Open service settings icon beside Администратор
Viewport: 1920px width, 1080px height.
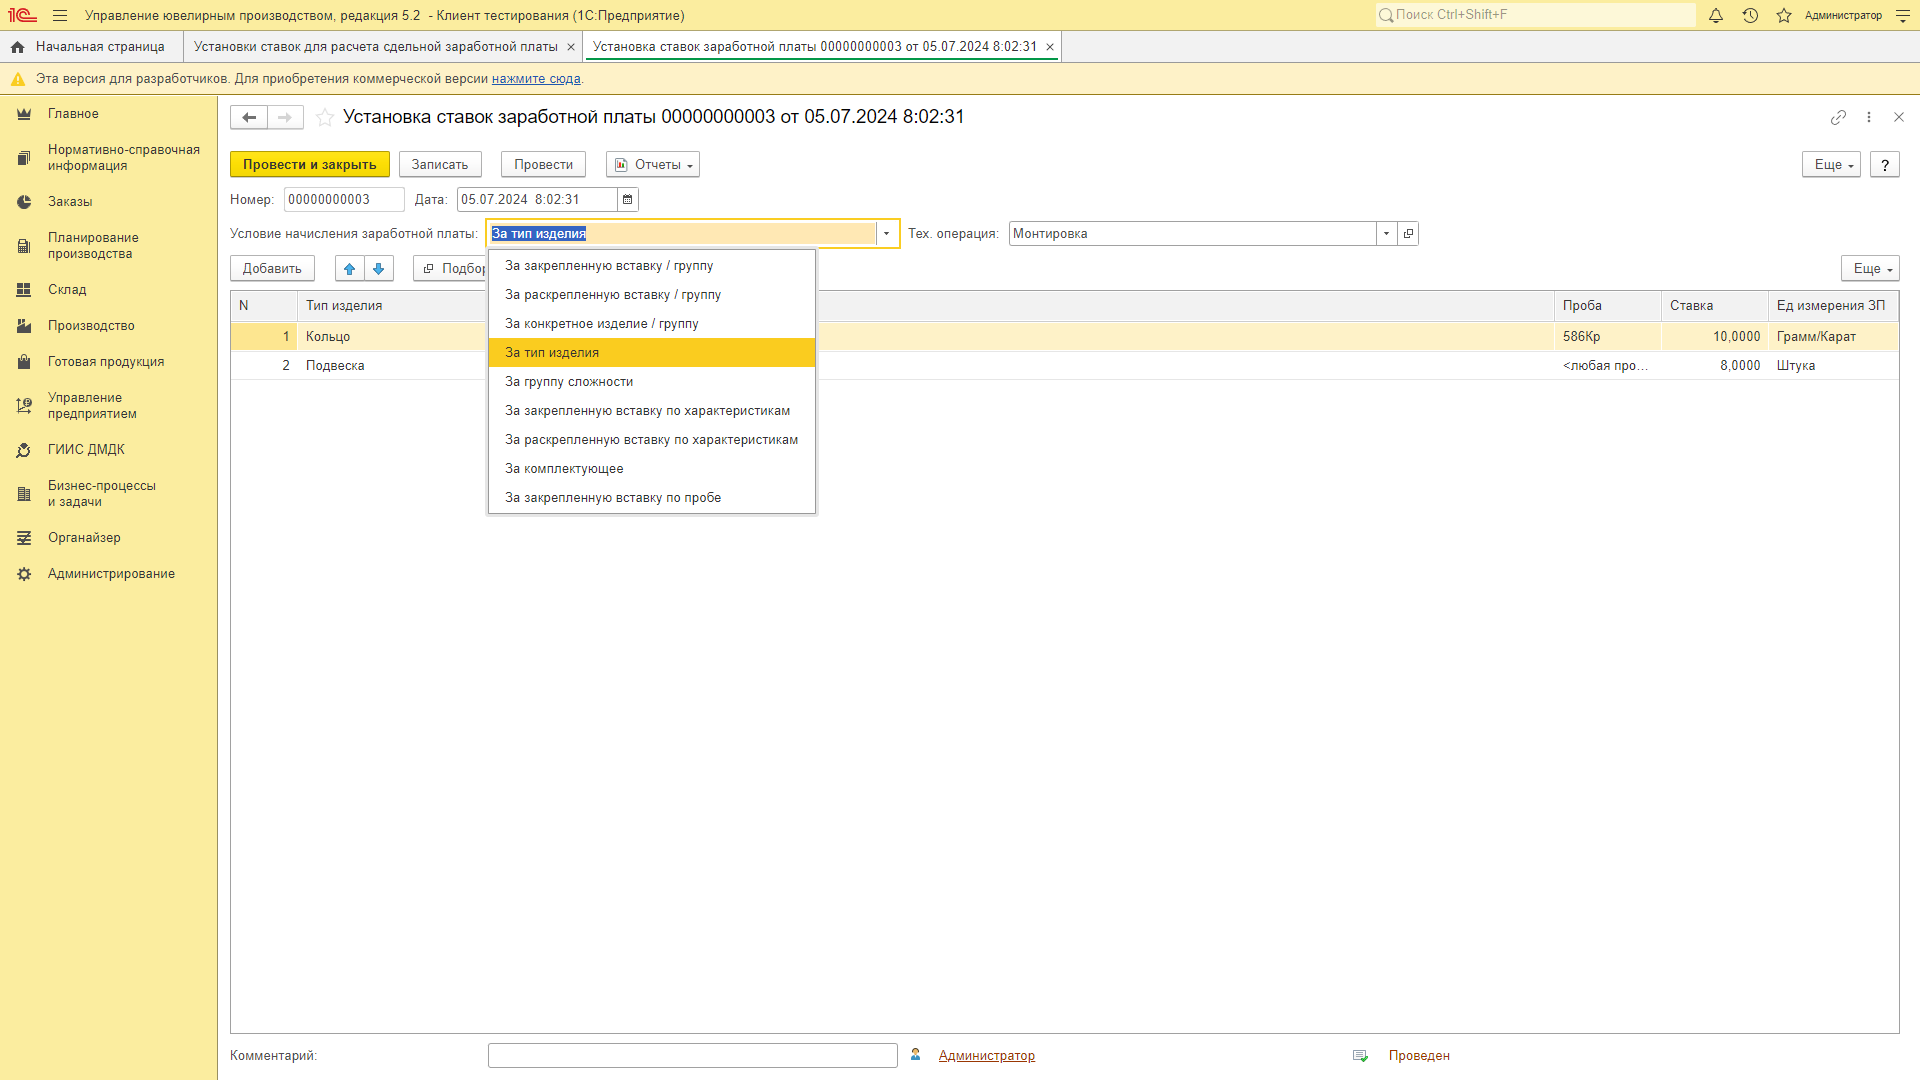click(x=1903, y=16)
